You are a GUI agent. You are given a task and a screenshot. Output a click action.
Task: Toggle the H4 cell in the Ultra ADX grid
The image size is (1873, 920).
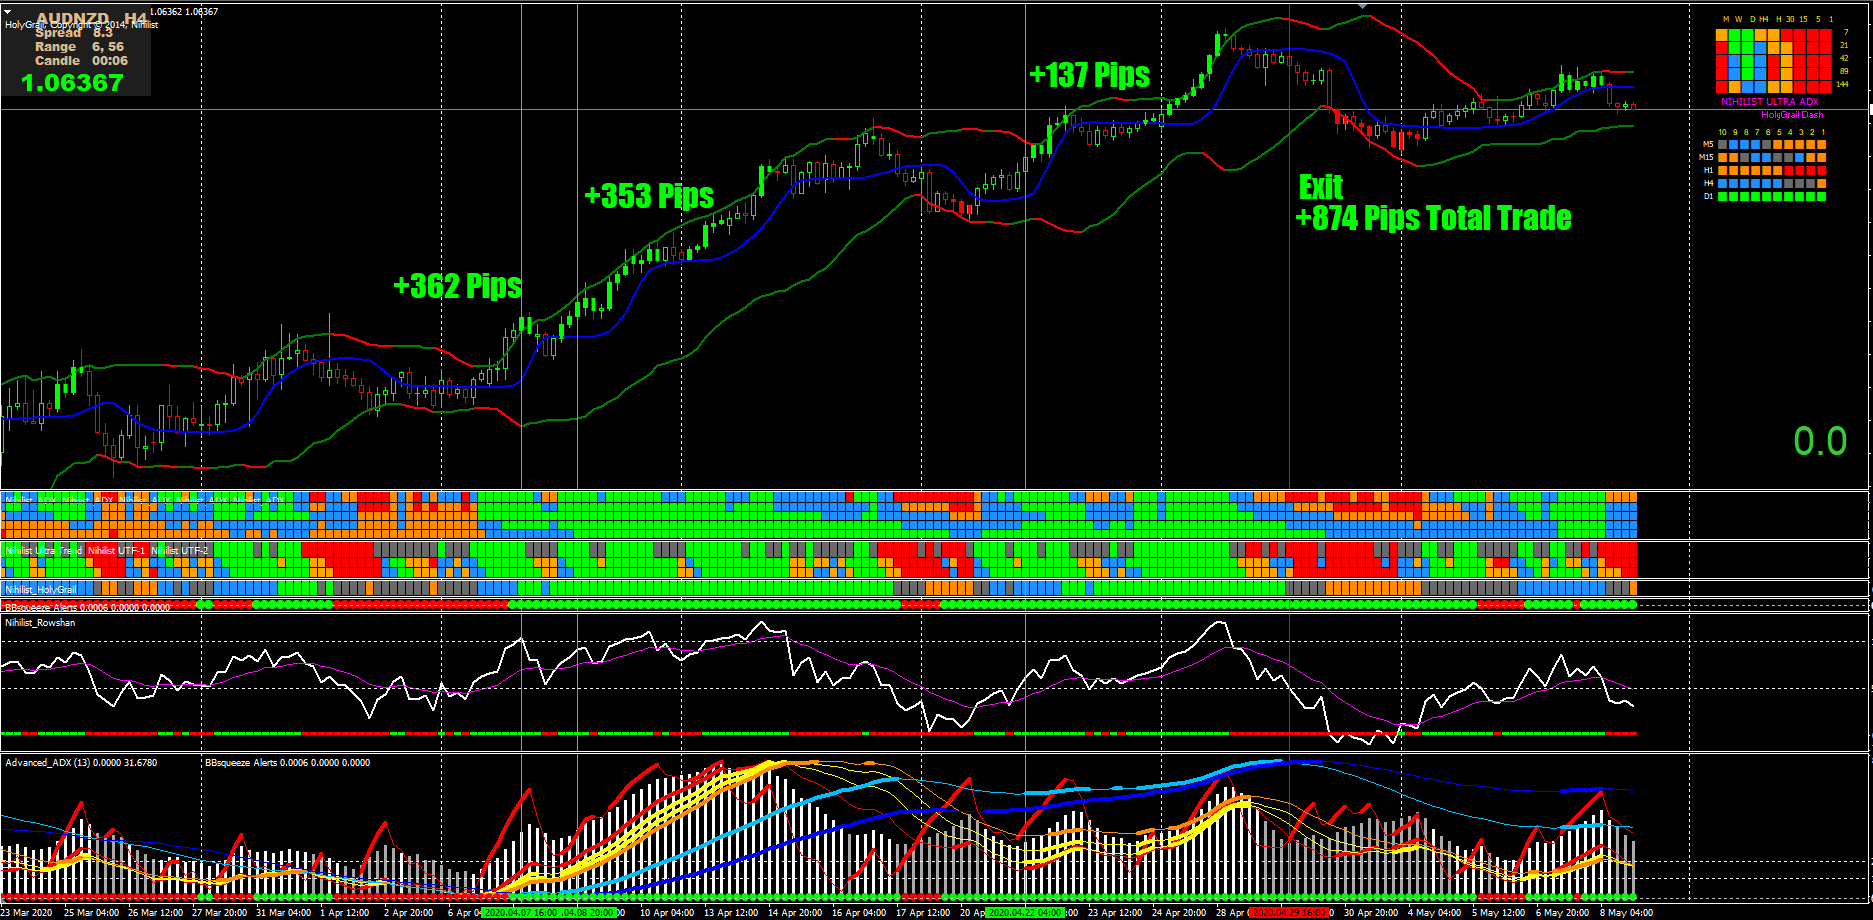click(x=1763, y=33)
